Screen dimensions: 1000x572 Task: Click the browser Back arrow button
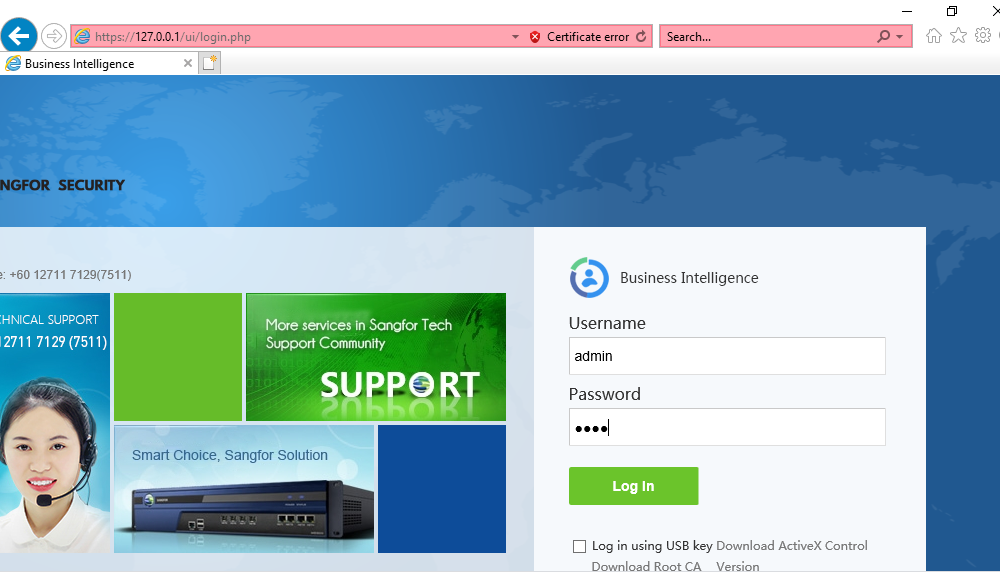19,35
